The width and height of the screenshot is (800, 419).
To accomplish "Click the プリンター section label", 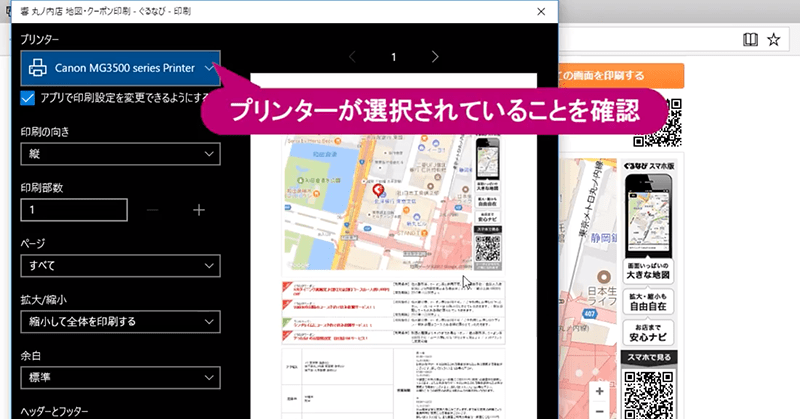I will pos(40,39).
